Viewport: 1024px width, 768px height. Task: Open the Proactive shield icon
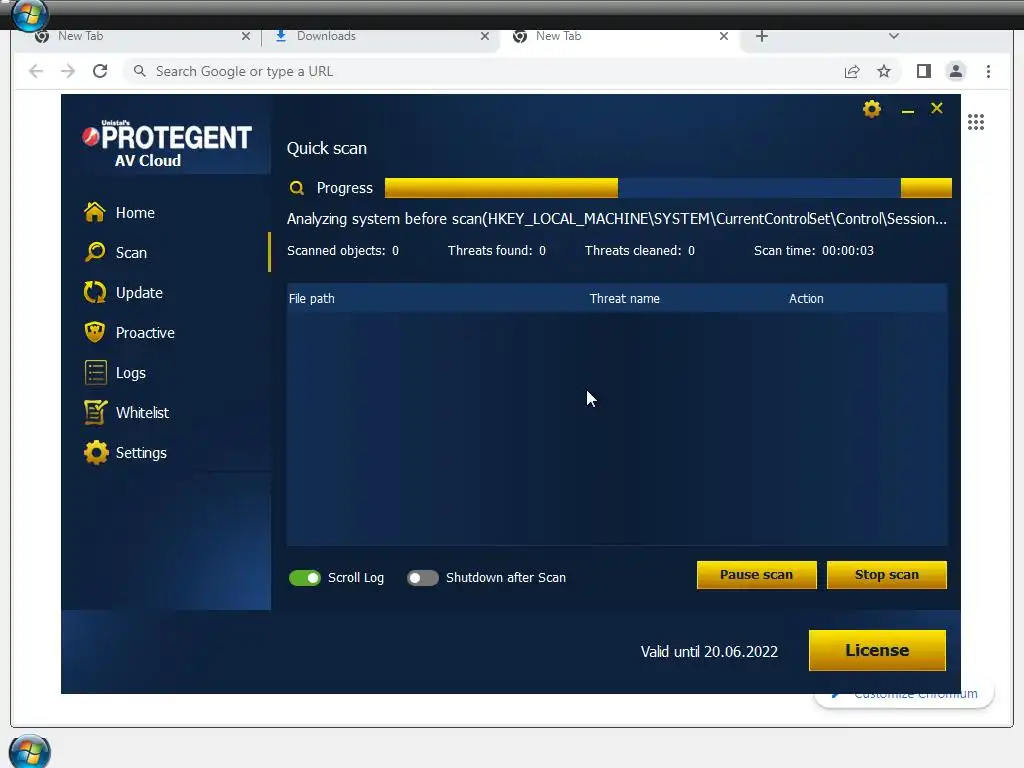pos(95,332)
